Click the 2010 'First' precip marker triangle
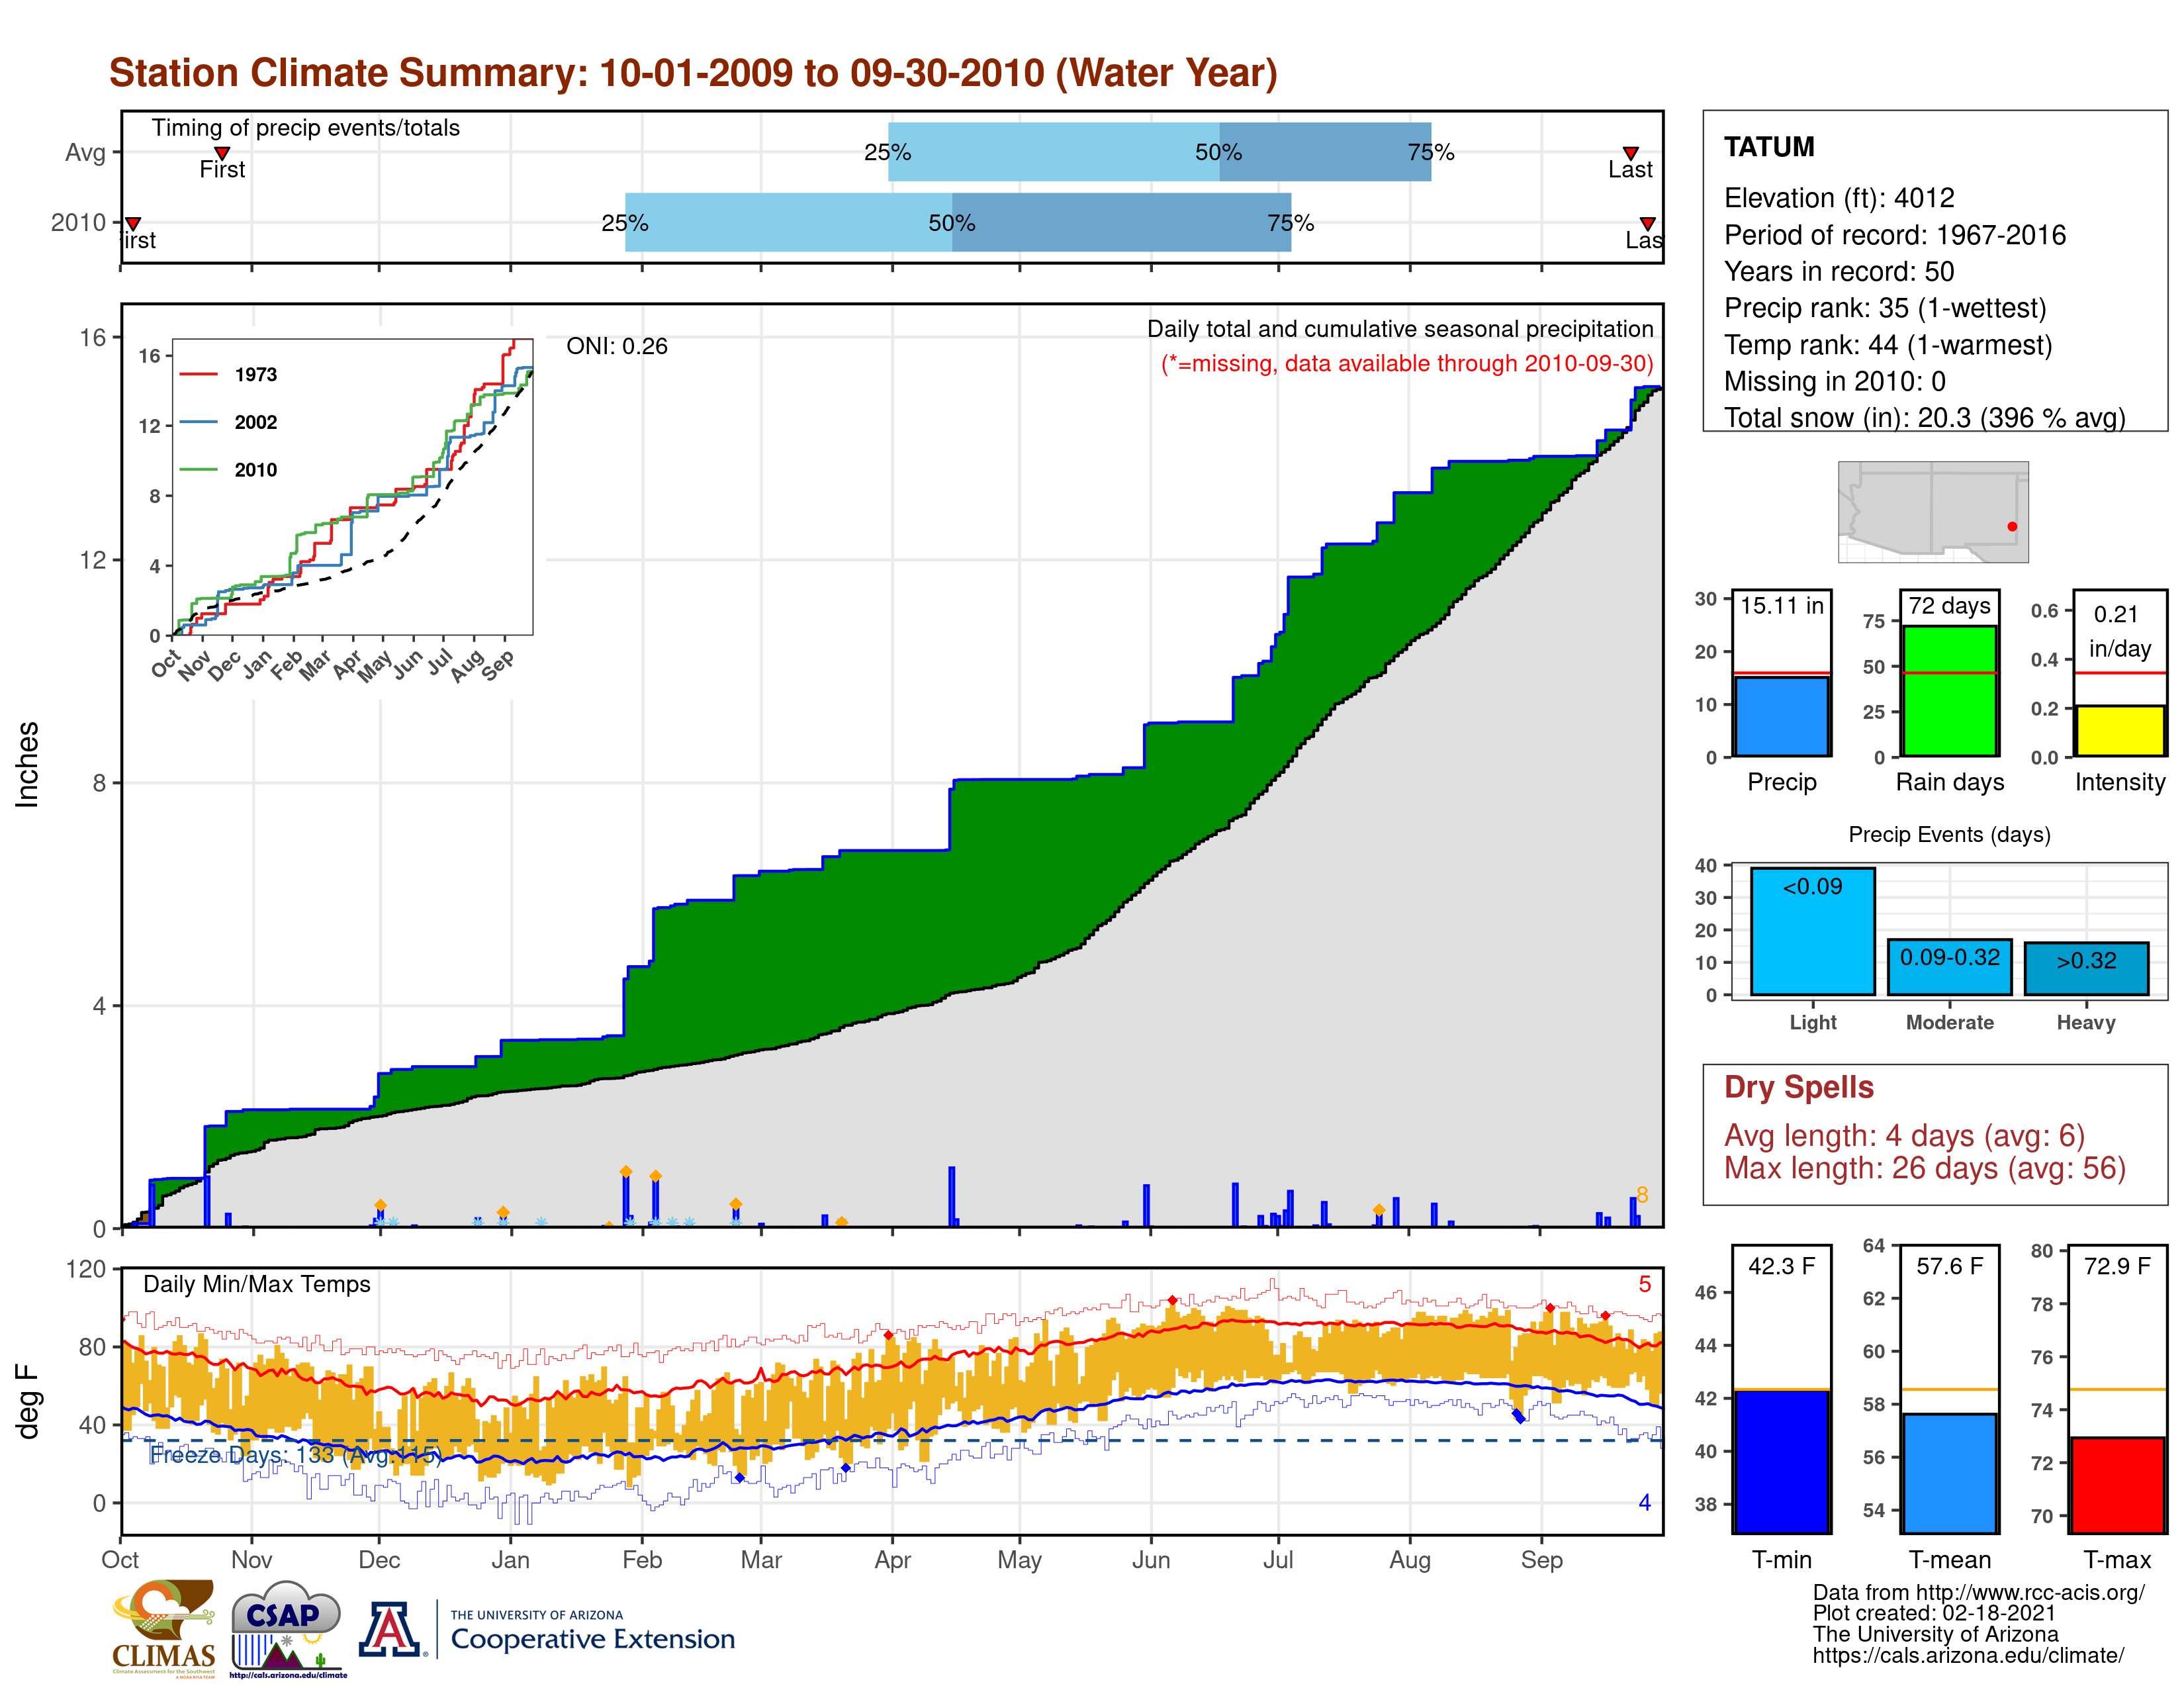The width and height of the screenshot is (2184, 1688). (133, 224)
